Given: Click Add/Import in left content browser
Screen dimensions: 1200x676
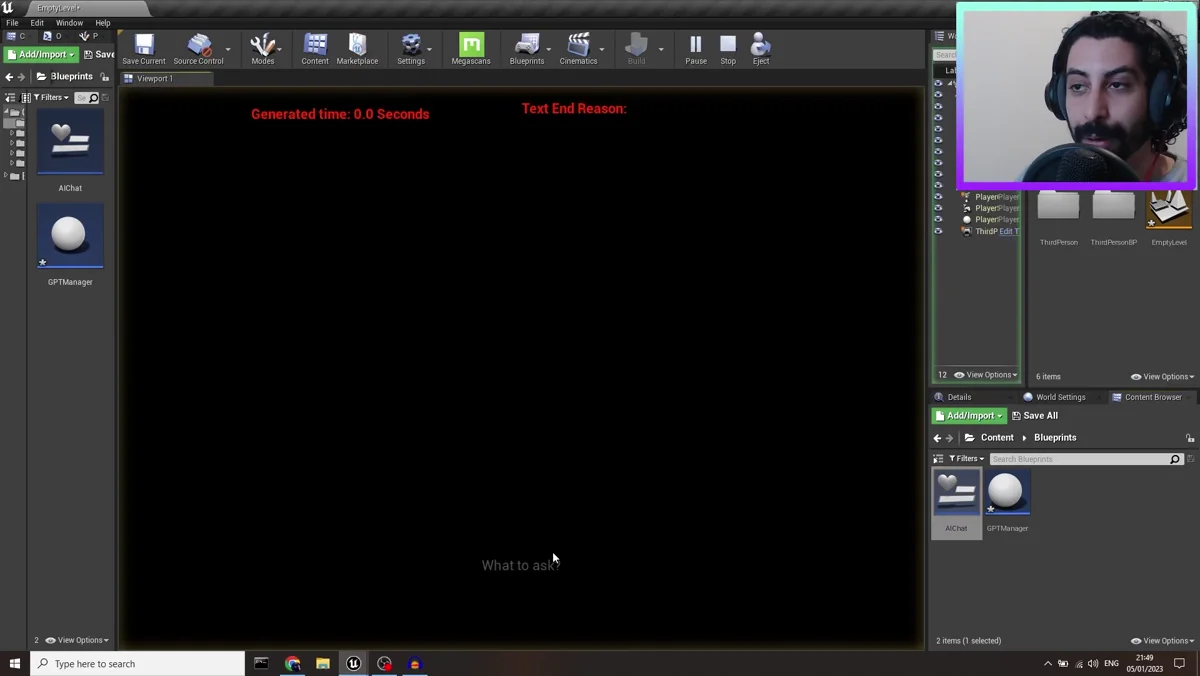Looking at the screenshot, I should (x=41, y=54).
